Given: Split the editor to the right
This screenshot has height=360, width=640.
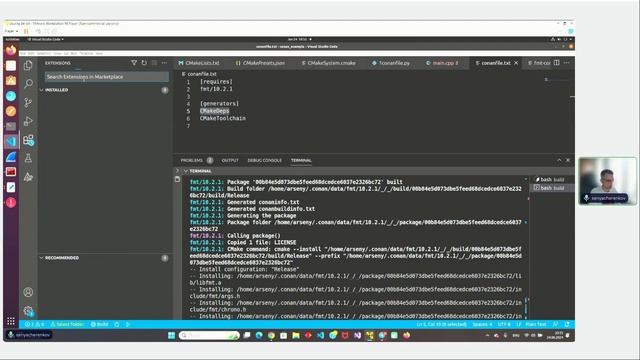Looking at the screenshot, I should [x=556, y=63].
